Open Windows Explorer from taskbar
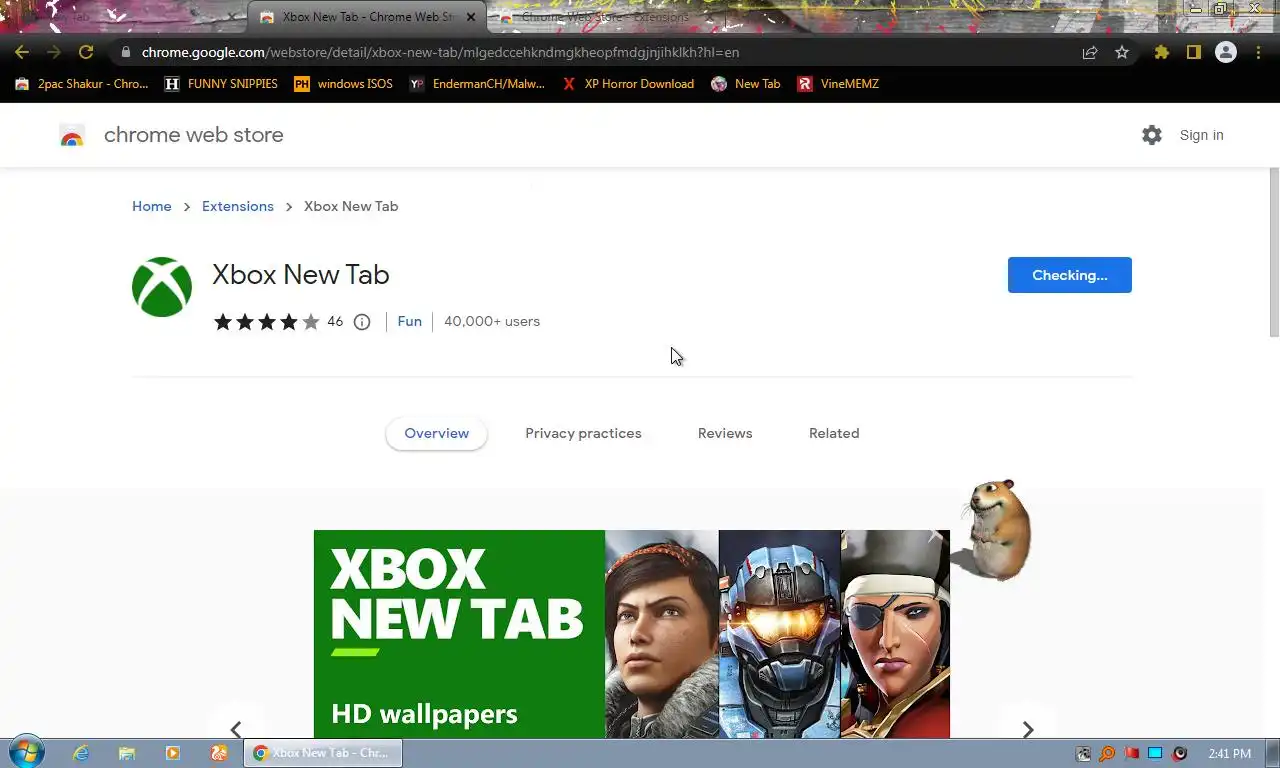1280x768 pixels. 127,753
